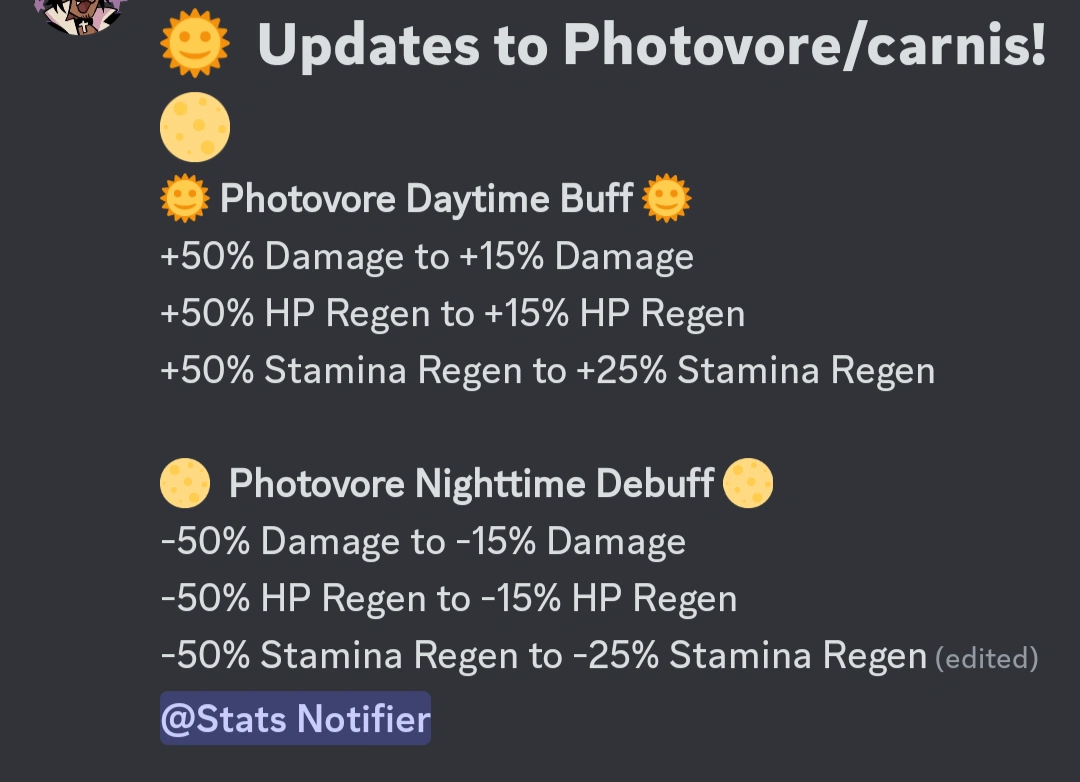Click the highlighted Stats Notifier mention background
Viewport: 1080px width, 782px height.
click(294, 718)
